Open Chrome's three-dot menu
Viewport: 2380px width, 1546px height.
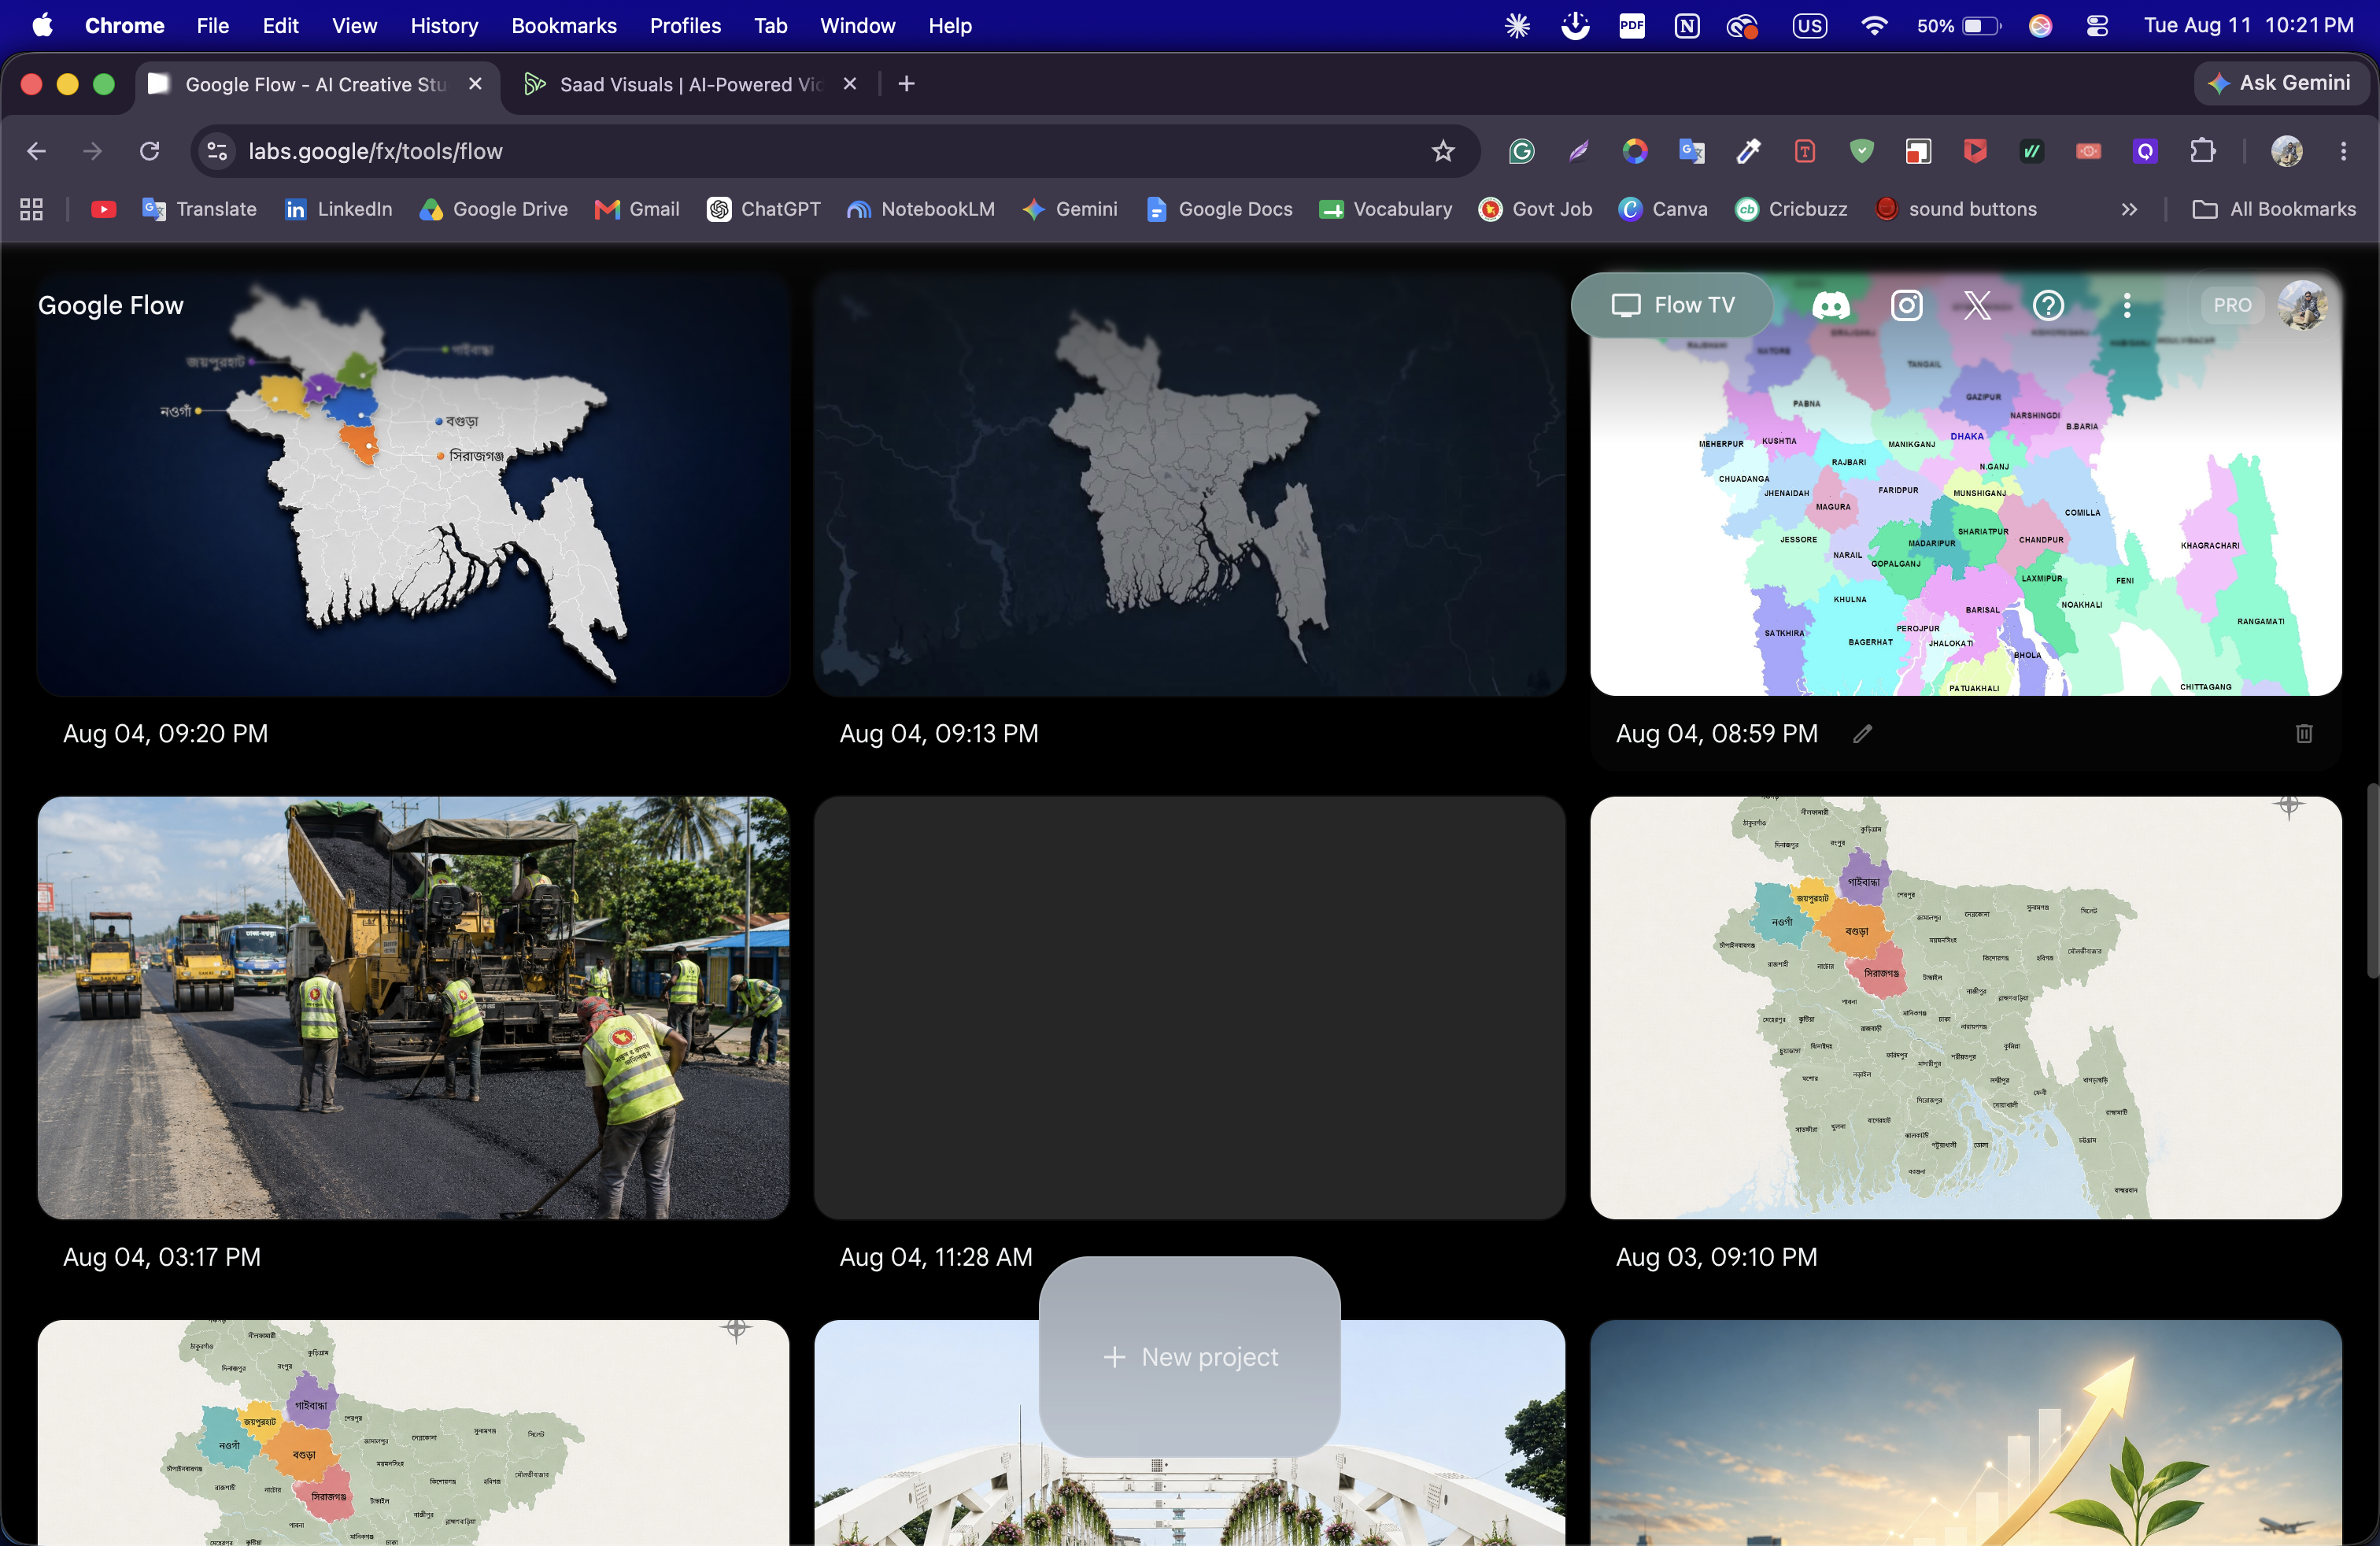(x=2343, y=151)
